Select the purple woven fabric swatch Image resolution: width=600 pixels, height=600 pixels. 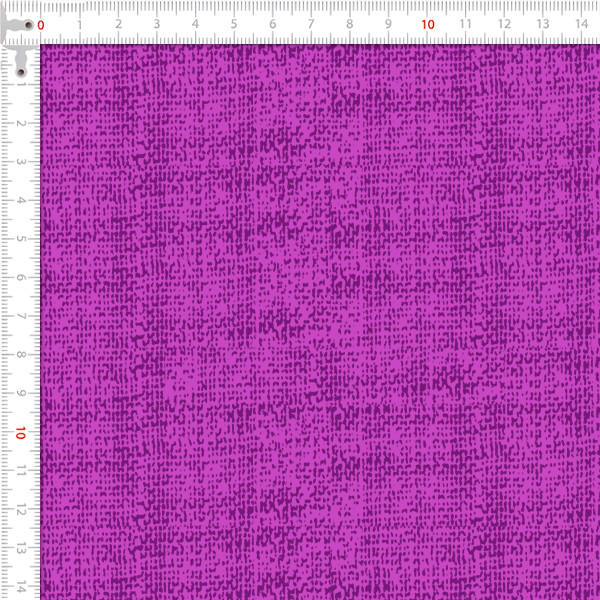pos(320,320)
